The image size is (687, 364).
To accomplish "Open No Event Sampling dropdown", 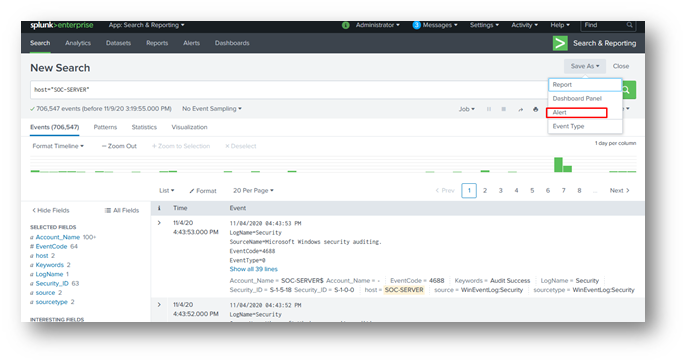I will 212,109.
